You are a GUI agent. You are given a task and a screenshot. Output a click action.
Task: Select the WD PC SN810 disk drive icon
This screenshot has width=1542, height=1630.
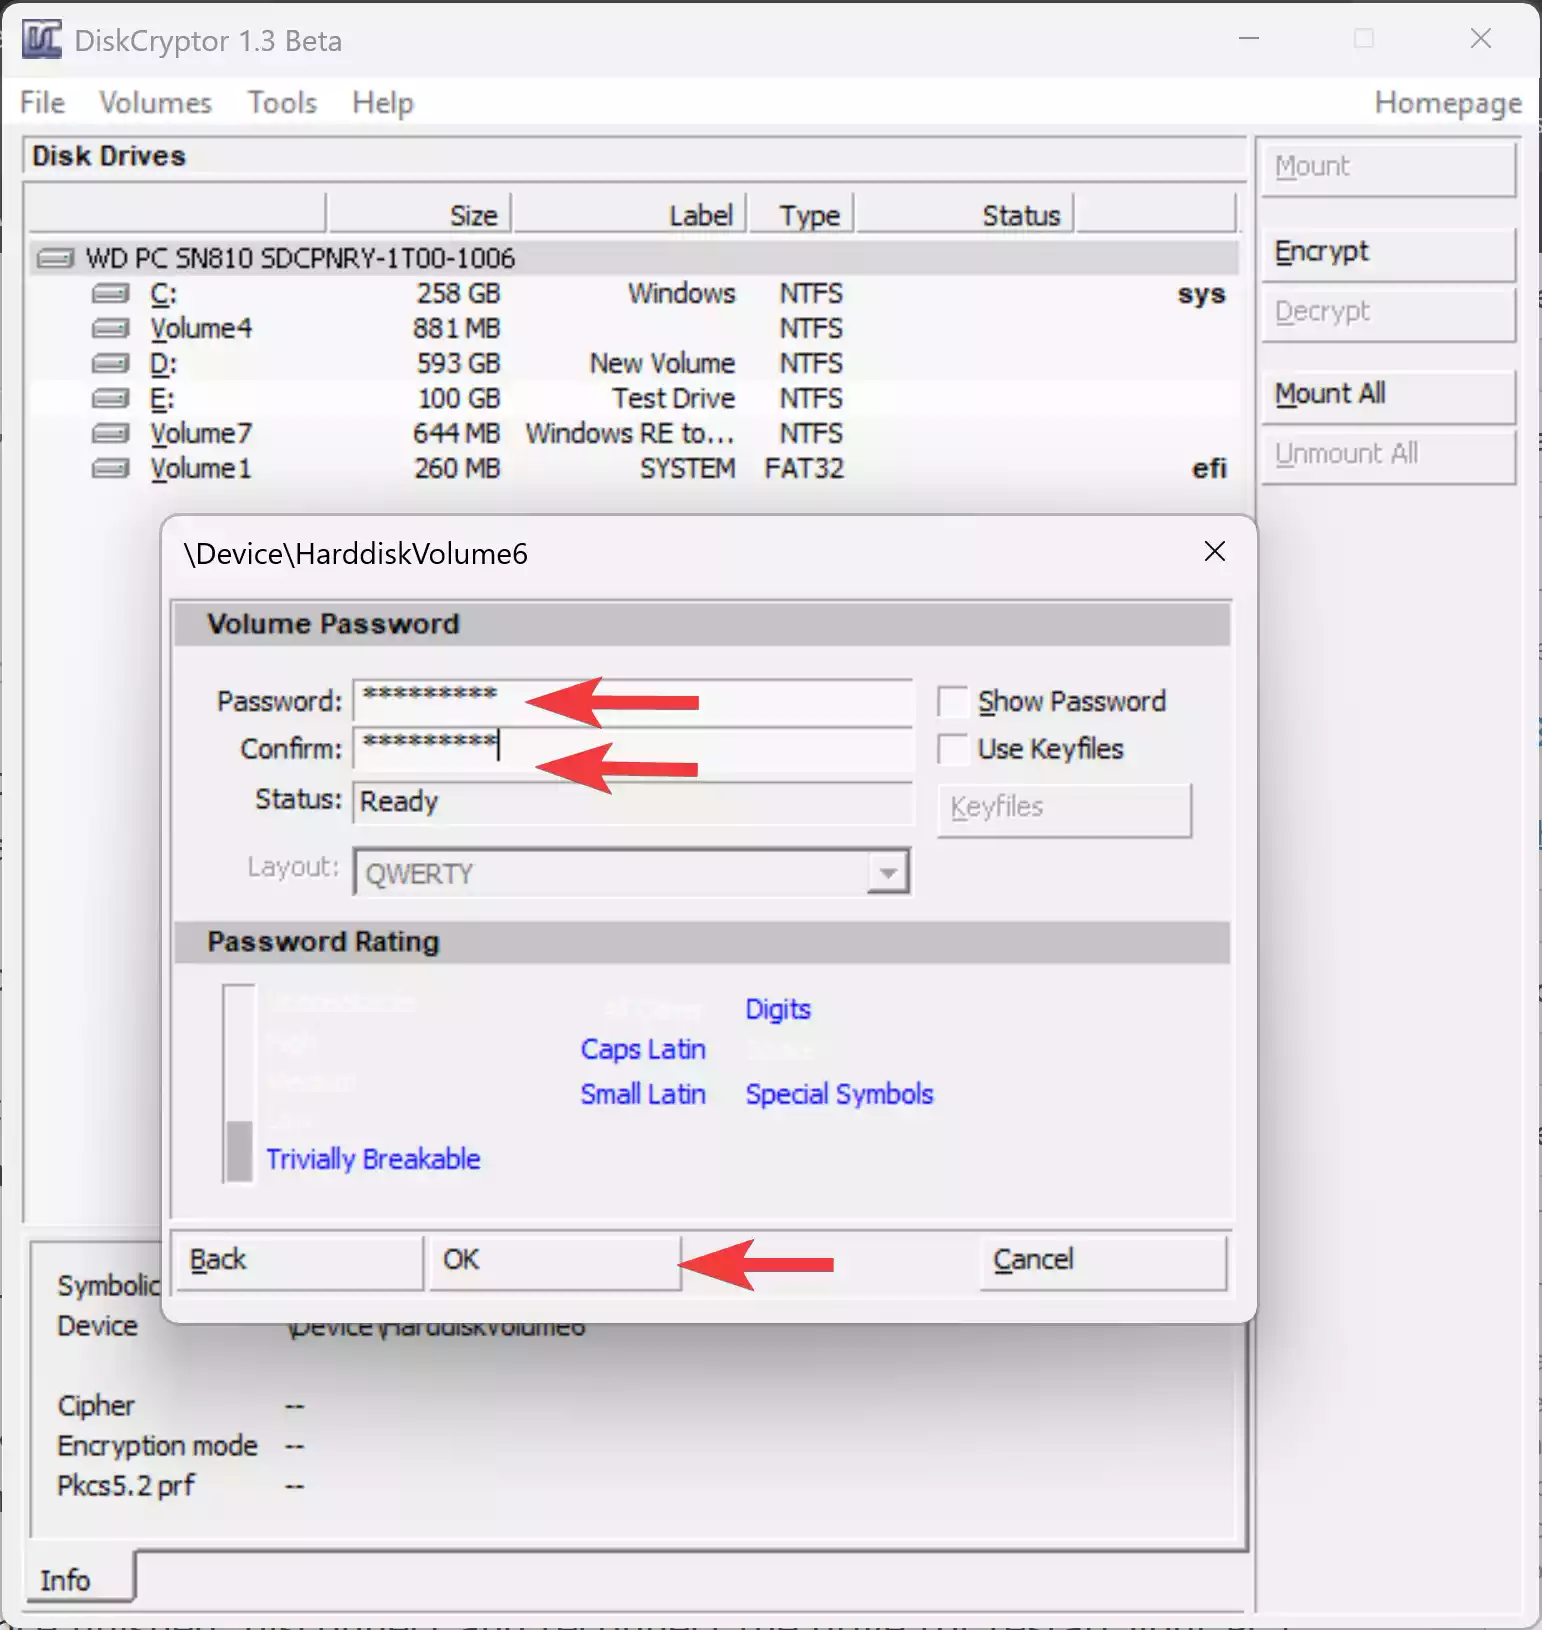[55, 259]
